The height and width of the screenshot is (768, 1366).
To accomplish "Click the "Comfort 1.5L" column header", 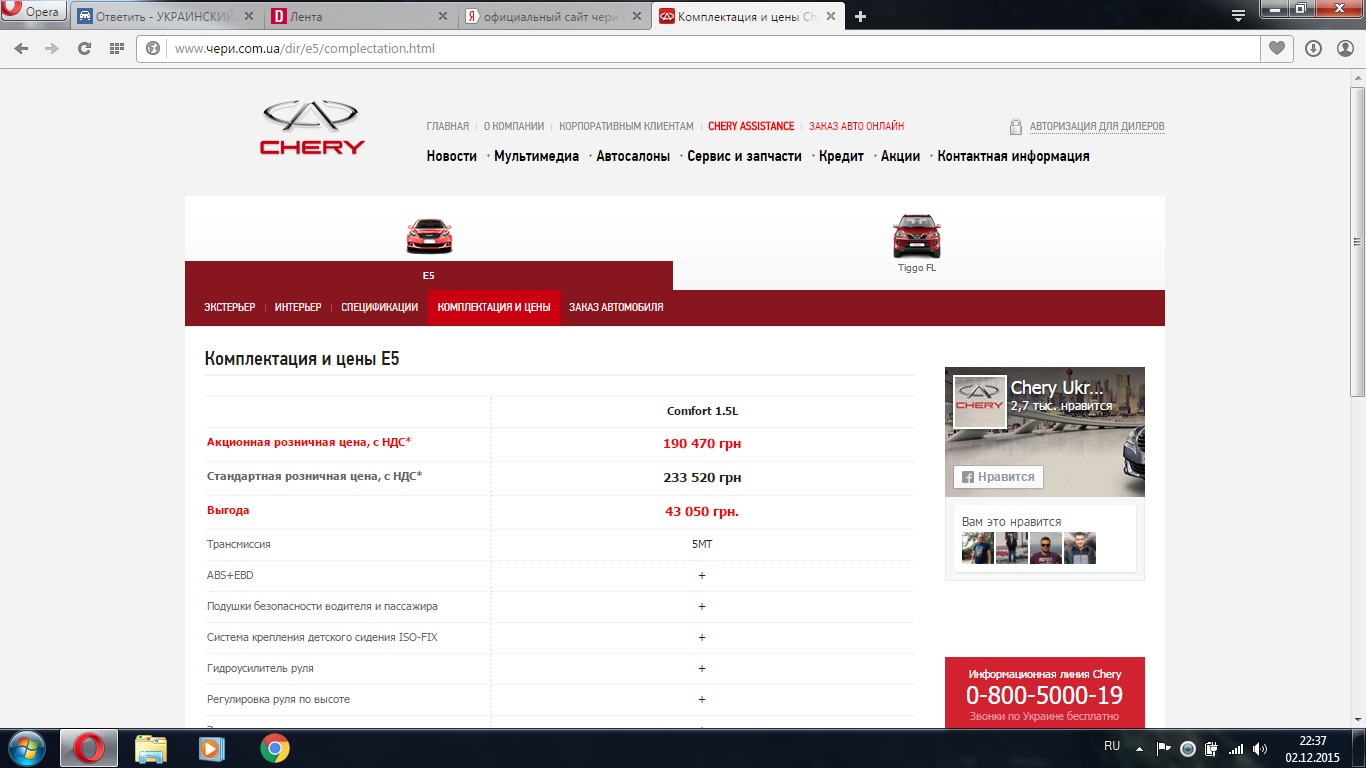I will 702,411.
